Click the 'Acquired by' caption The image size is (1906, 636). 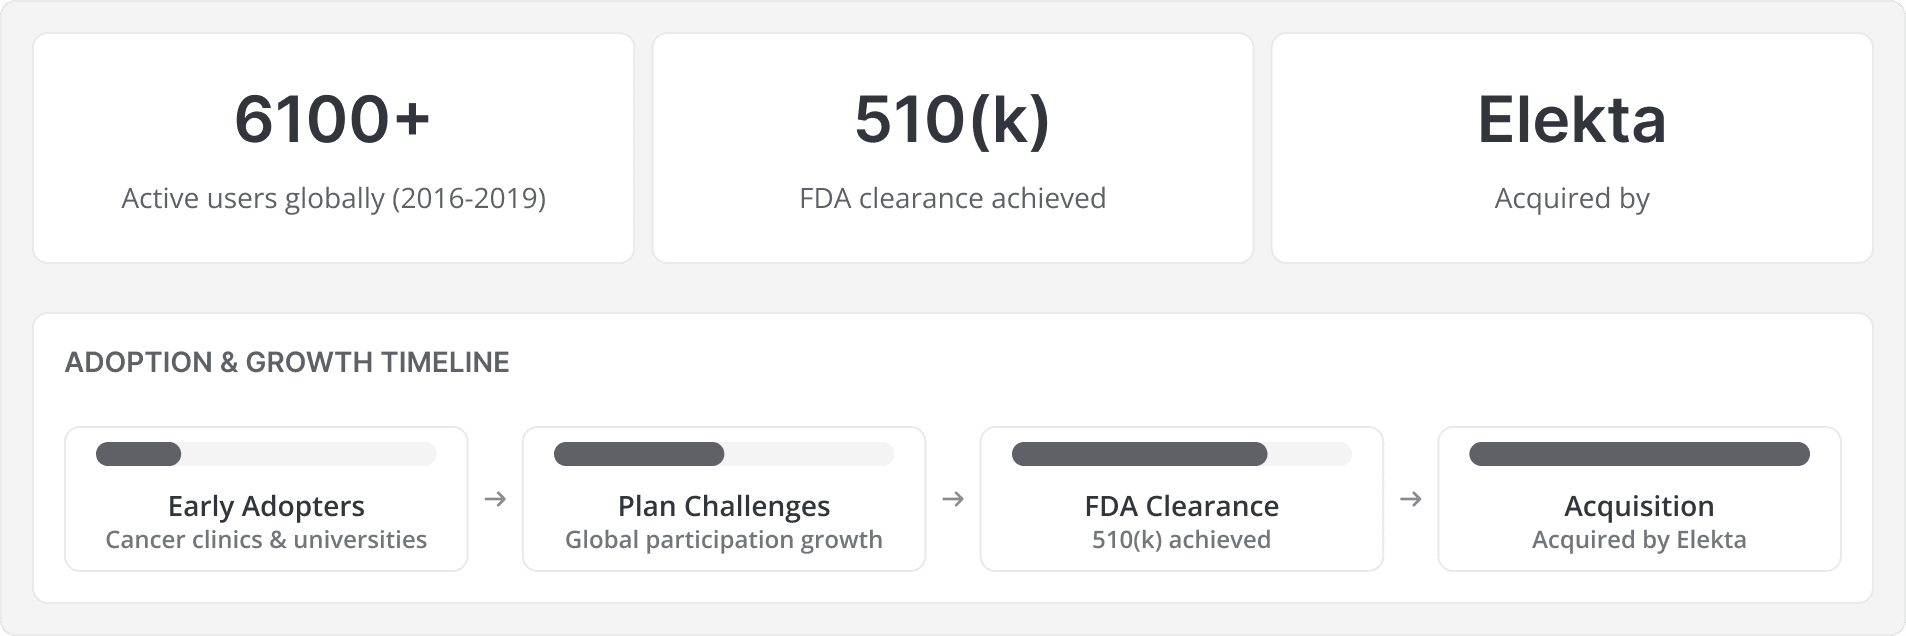tap(1571, 199)
